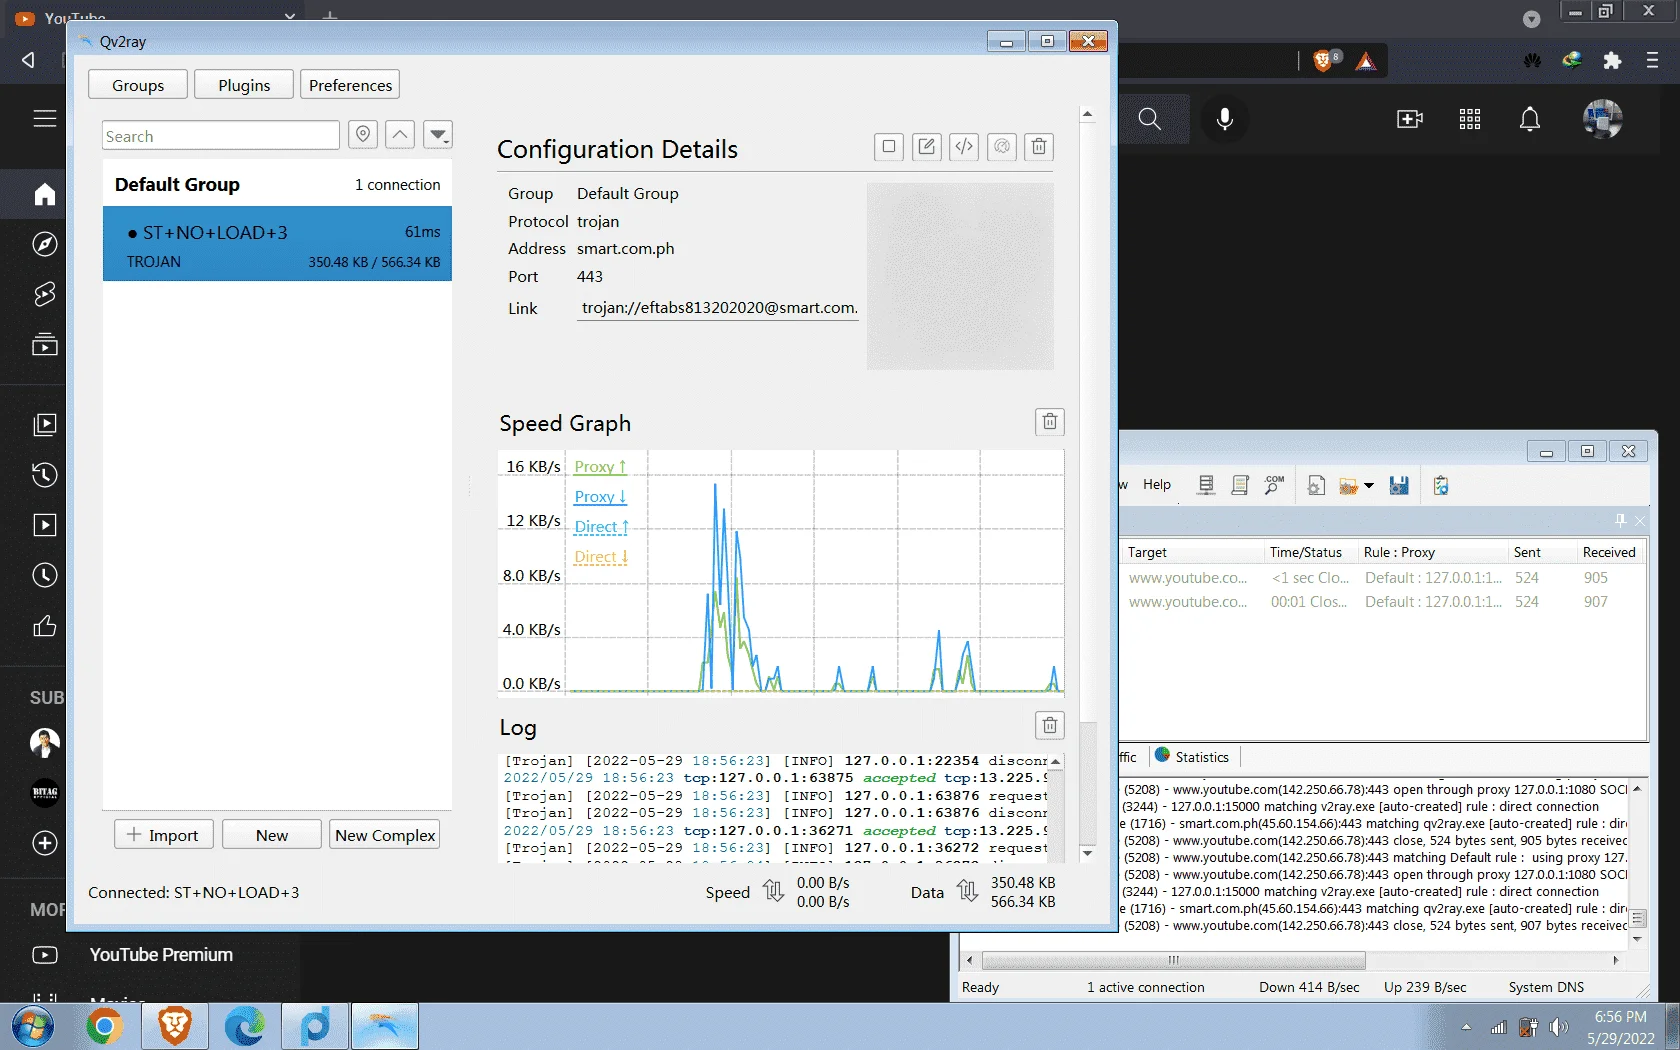Sort by Received column in Proxifier
This screenshot has width=1680, height=1050.
[1610, 552]
